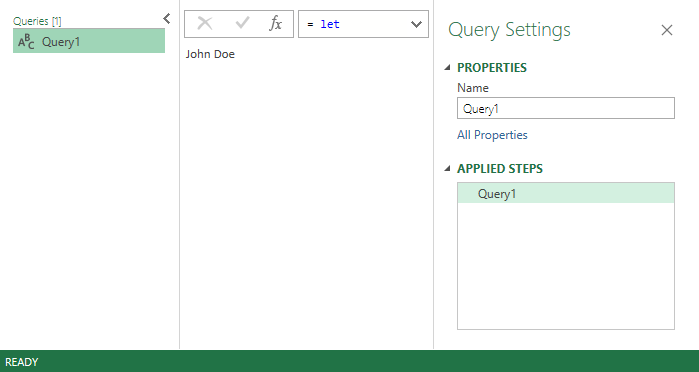This screenshot has width=699, height=372.
Task: Expand the formula bar with the down chevron
Action: coord(416,24)
